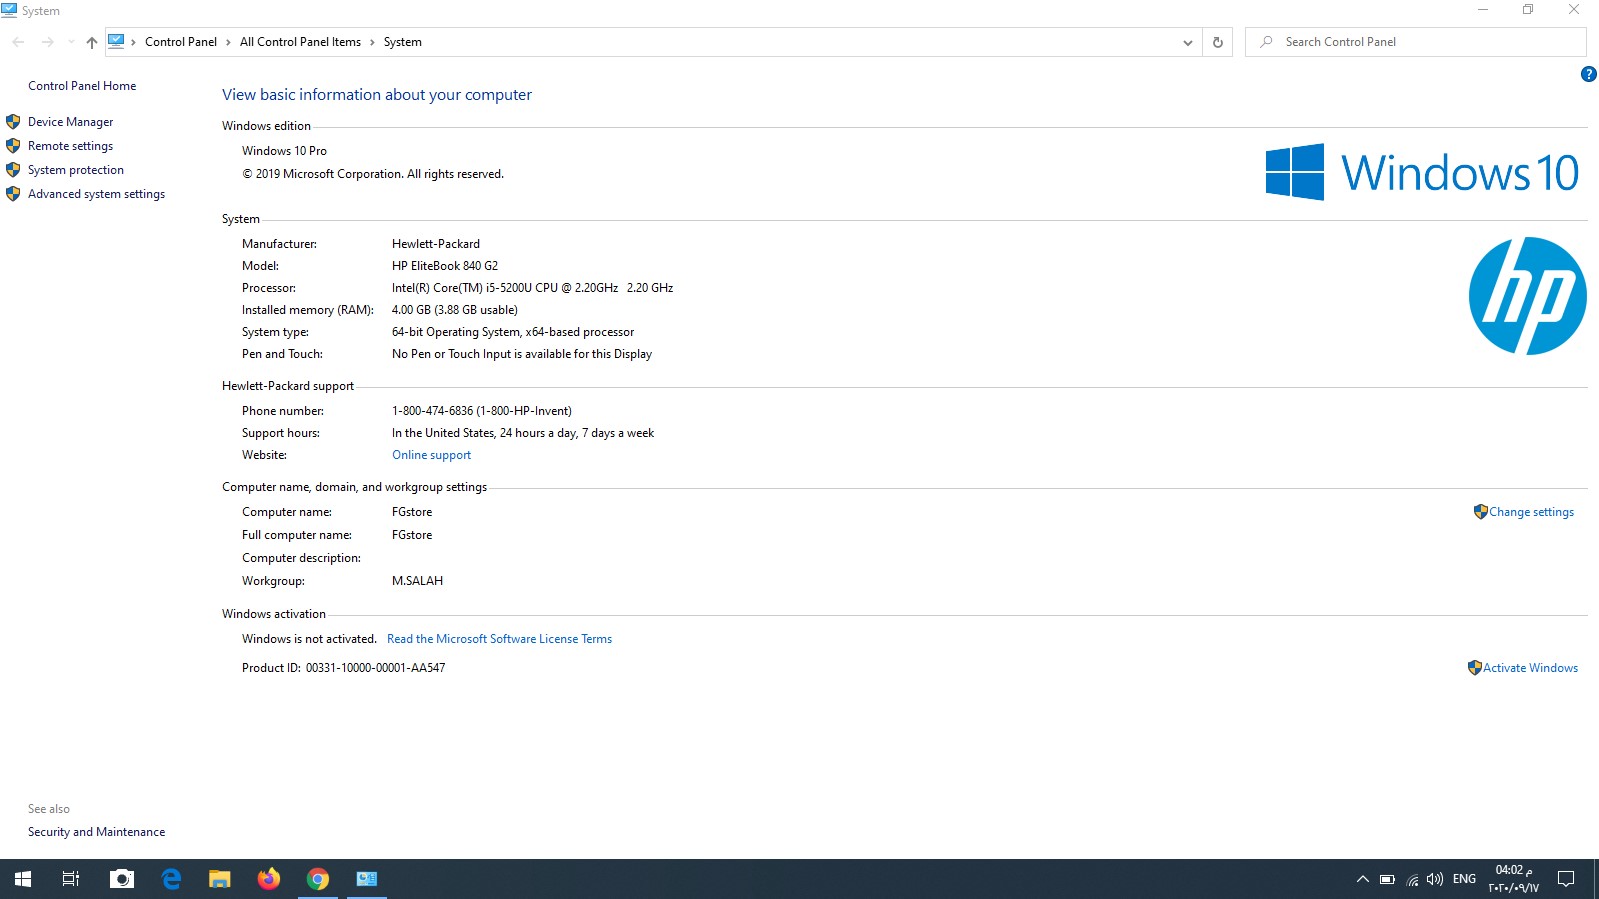Read the Microsoft Software License Terms
Screen dimensions: 1599x899
point(499,639)
